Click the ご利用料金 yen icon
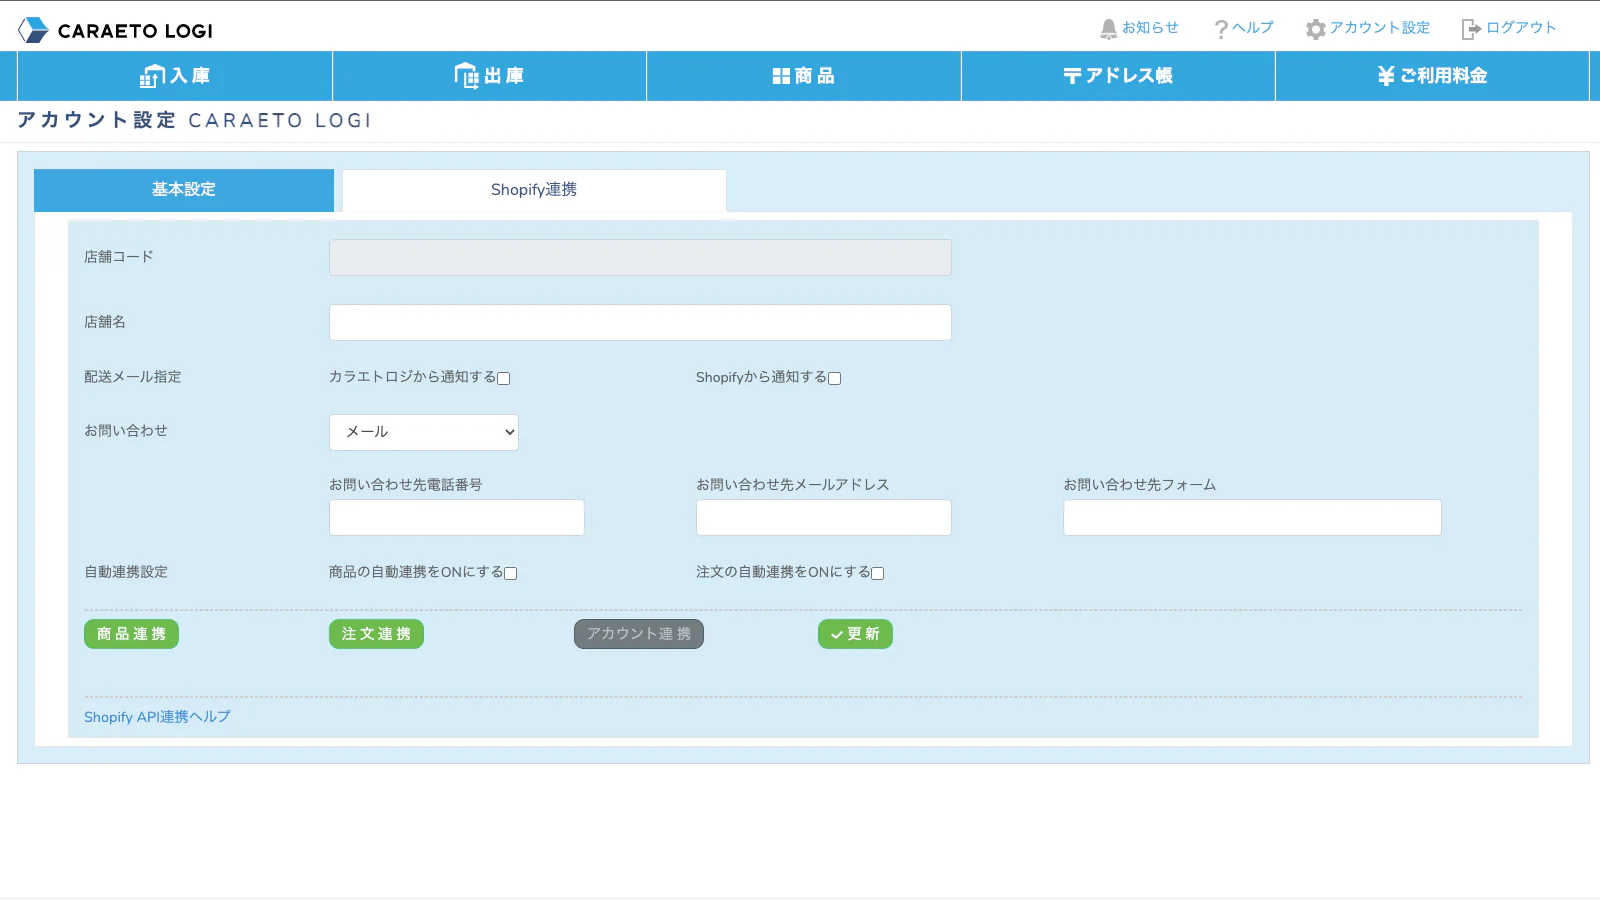 coord(1386,76)
